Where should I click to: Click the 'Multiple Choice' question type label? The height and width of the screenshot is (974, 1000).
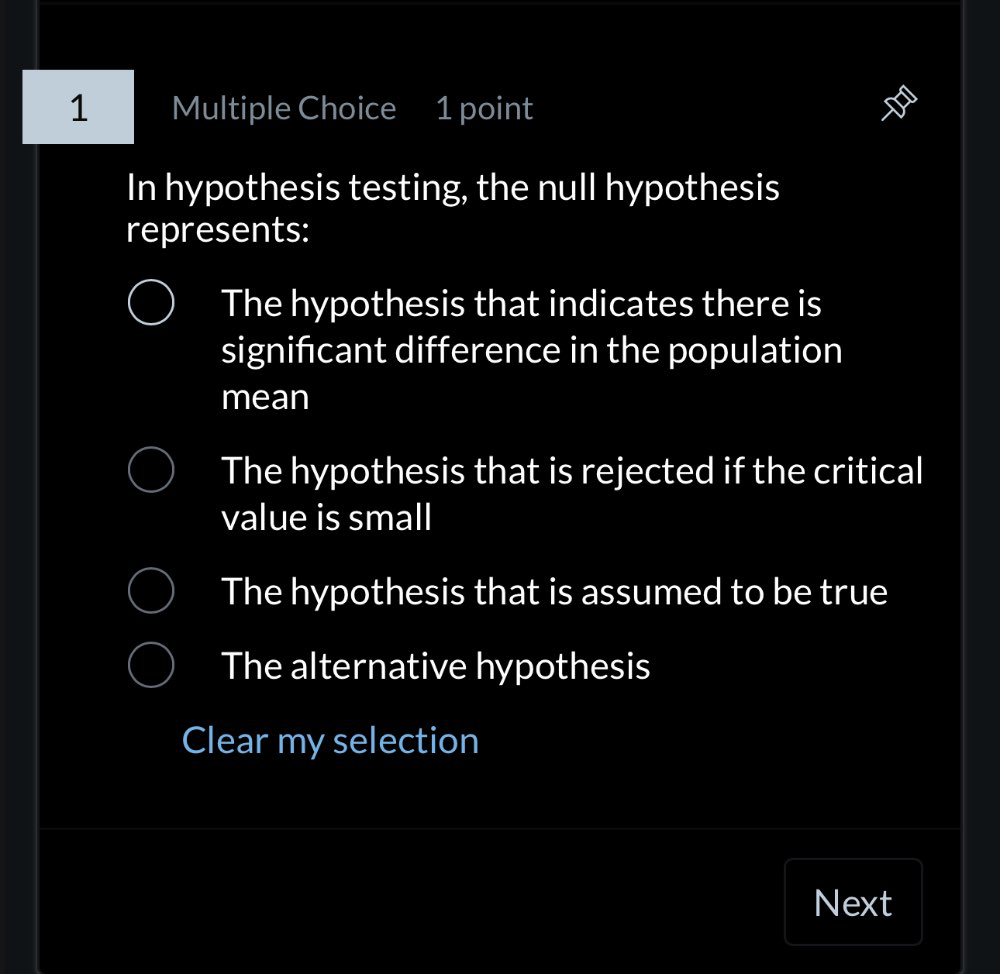[284, 108]
